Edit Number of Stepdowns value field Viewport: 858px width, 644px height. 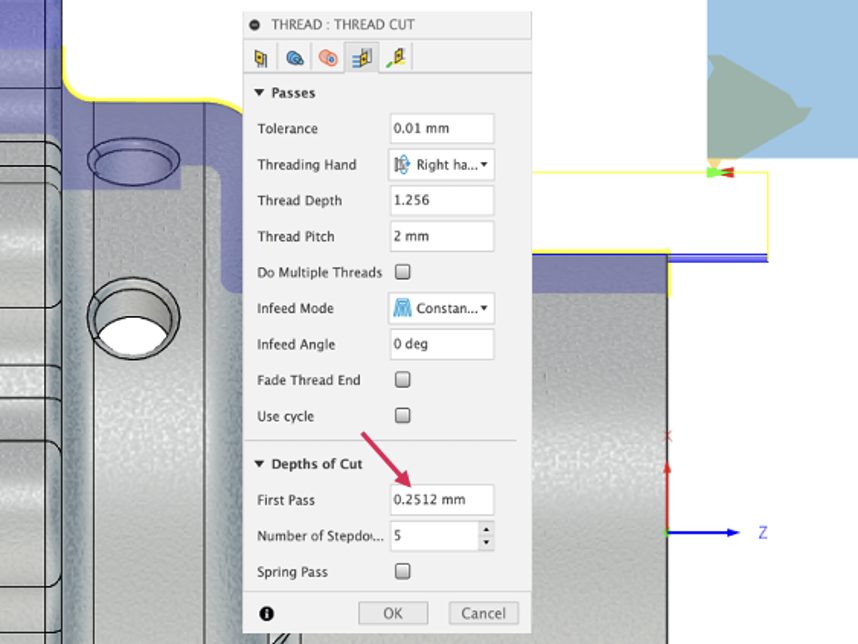434,536
